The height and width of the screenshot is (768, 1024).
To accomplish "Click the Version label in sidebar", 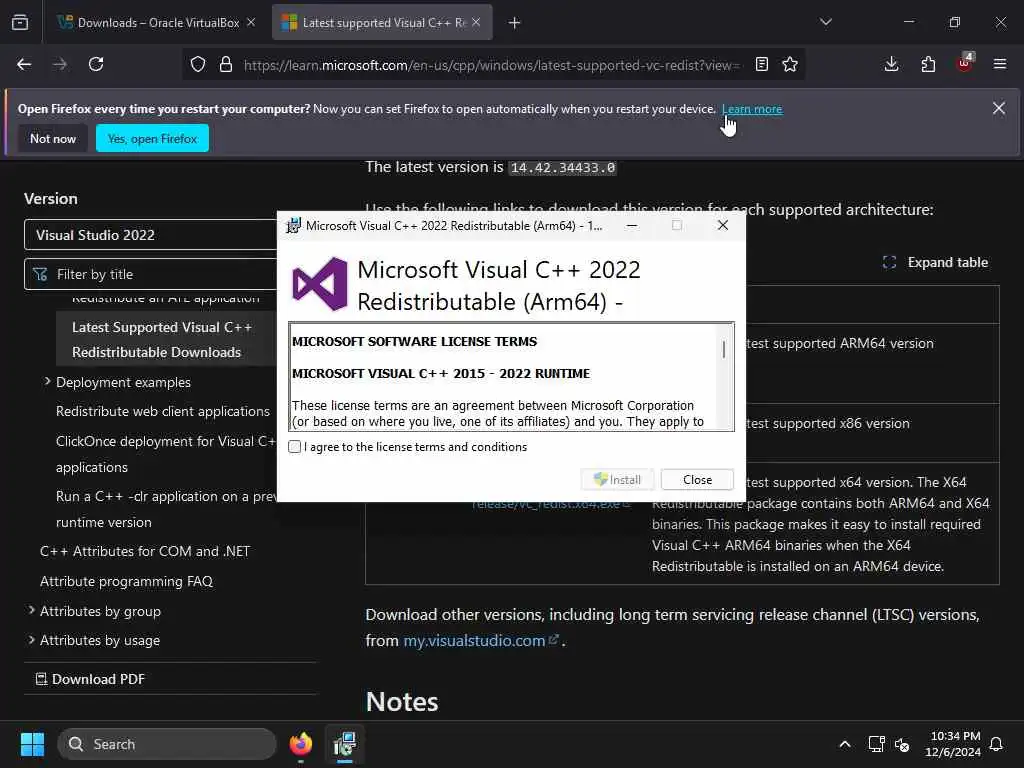I will point(50,199).
